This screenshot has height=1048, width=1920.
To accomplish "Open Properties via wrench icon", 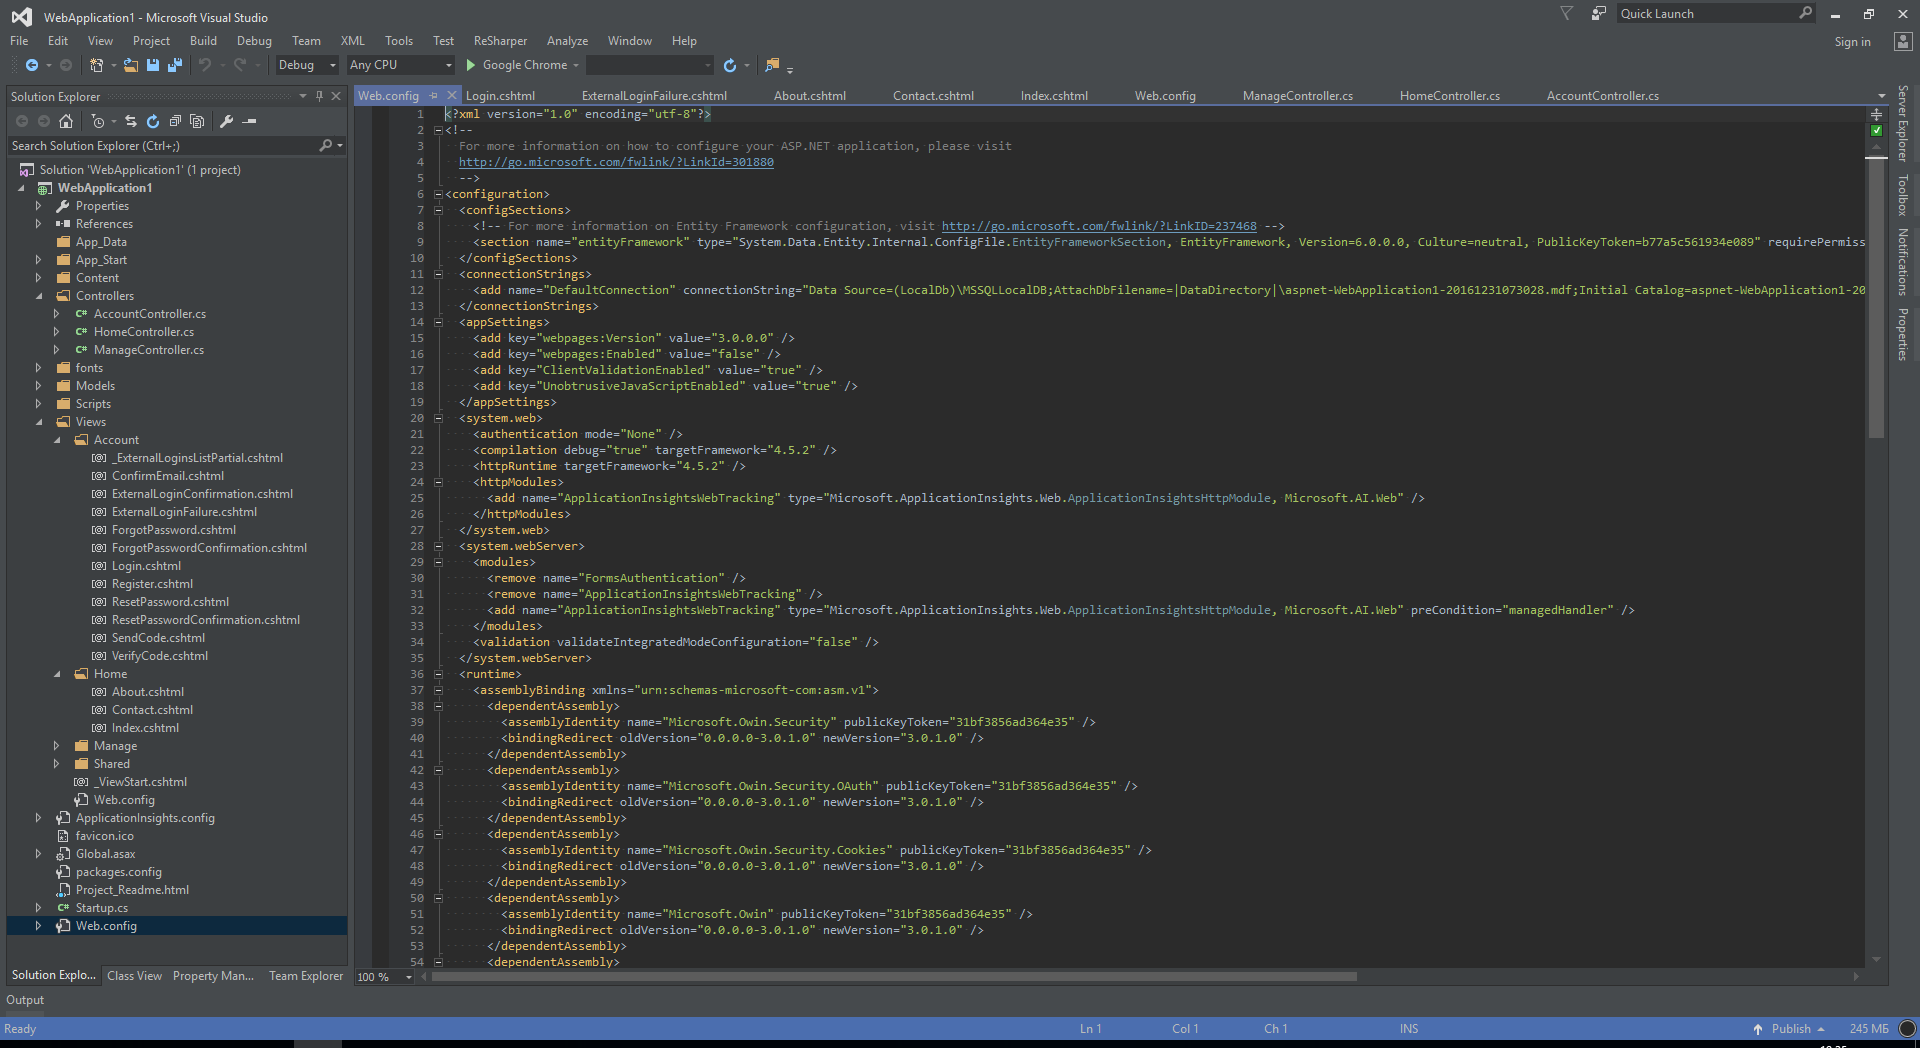I will coord(227,121).
